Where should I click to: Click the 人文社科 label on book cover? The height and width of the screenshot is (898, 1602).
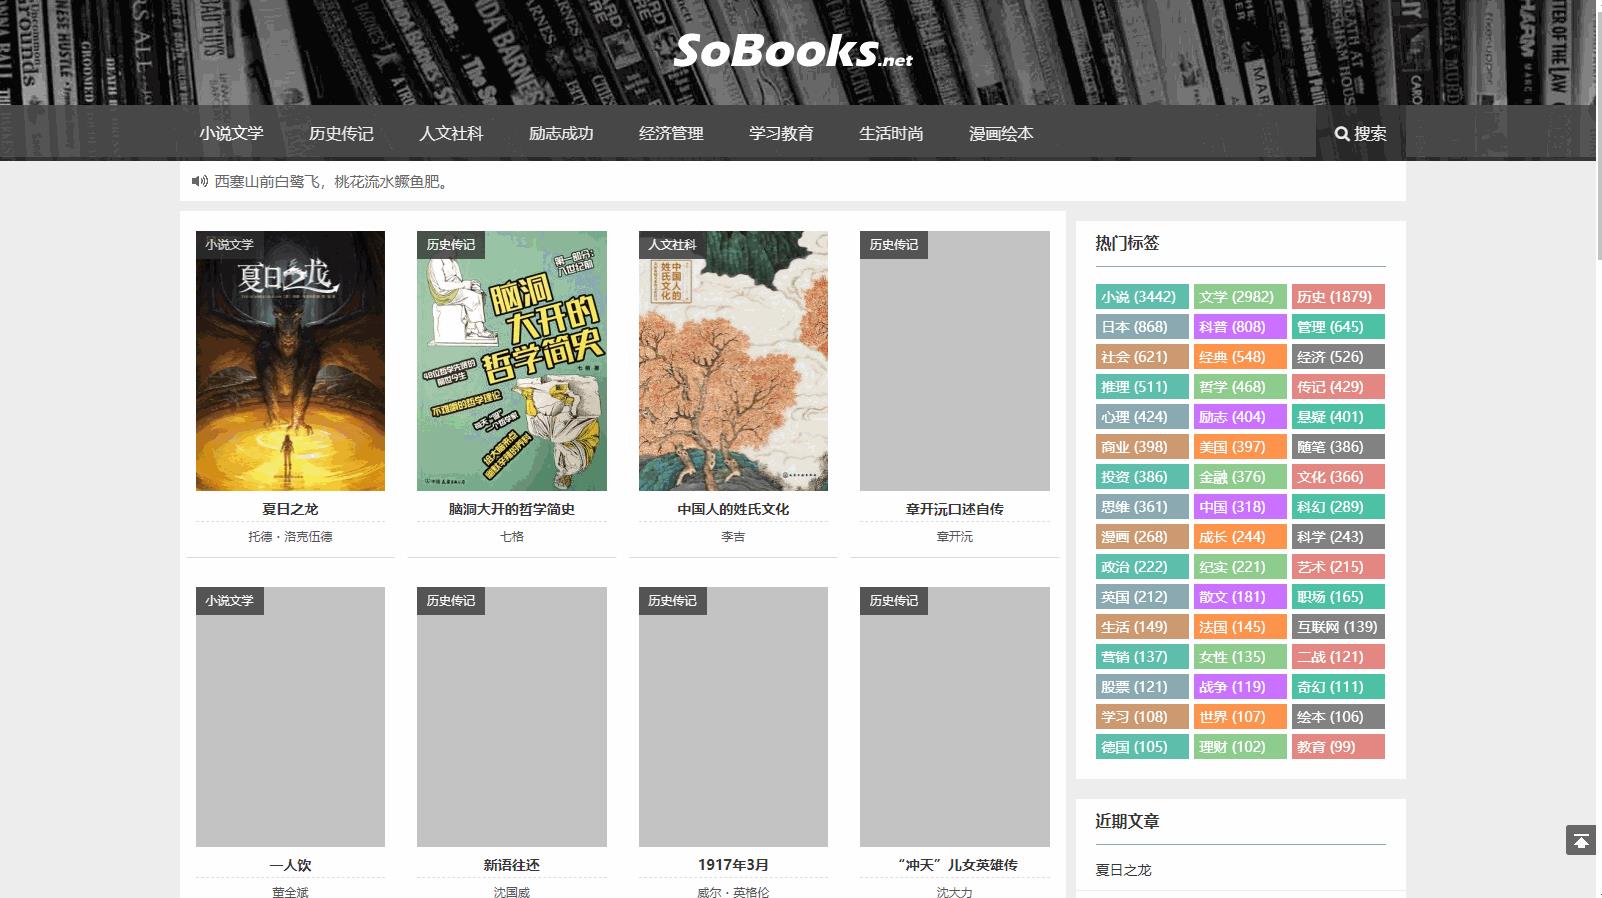(672, 245)
